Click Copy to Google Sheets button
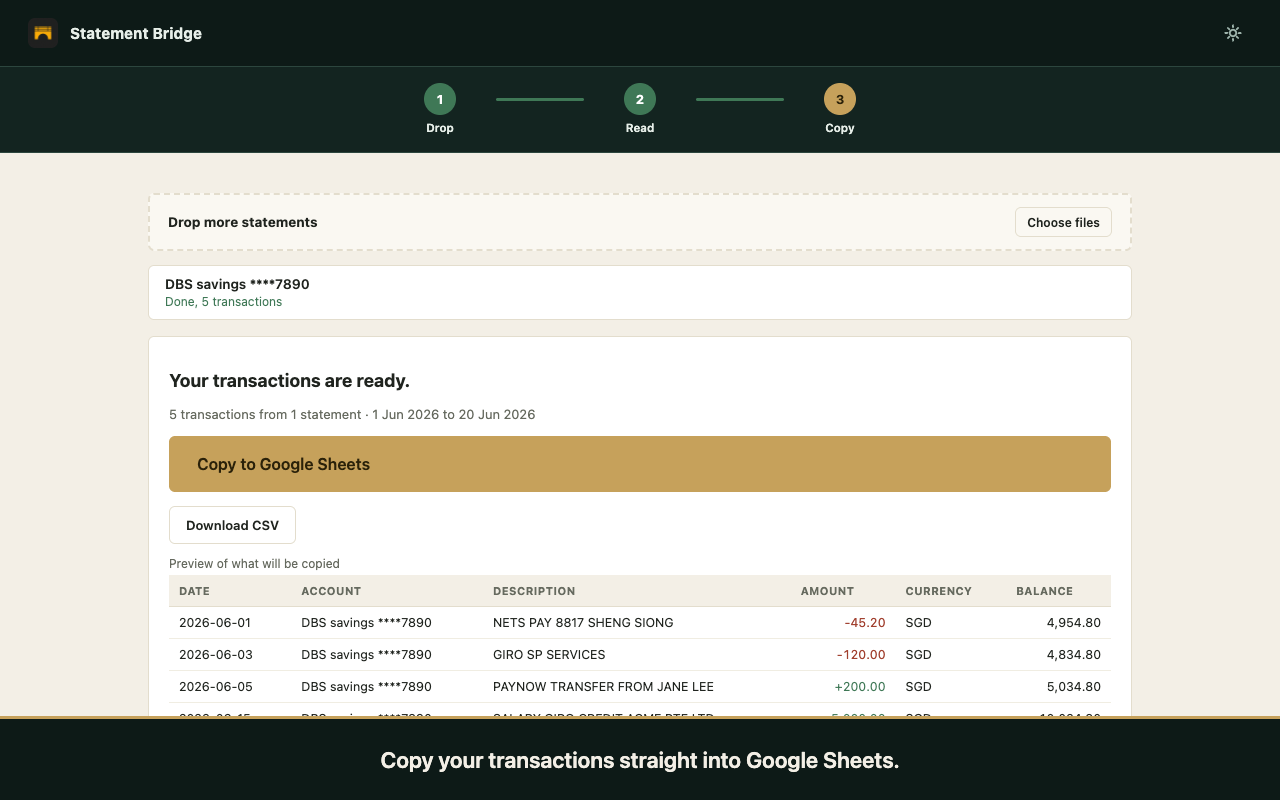This screenshot has height=800, width=1280. pyautogui.click(x=640, y=464)
